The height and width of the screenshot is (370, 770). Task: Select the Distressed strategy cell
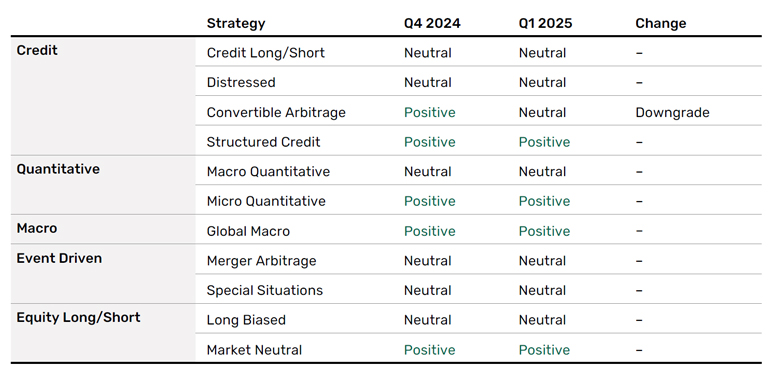[241, 83]
